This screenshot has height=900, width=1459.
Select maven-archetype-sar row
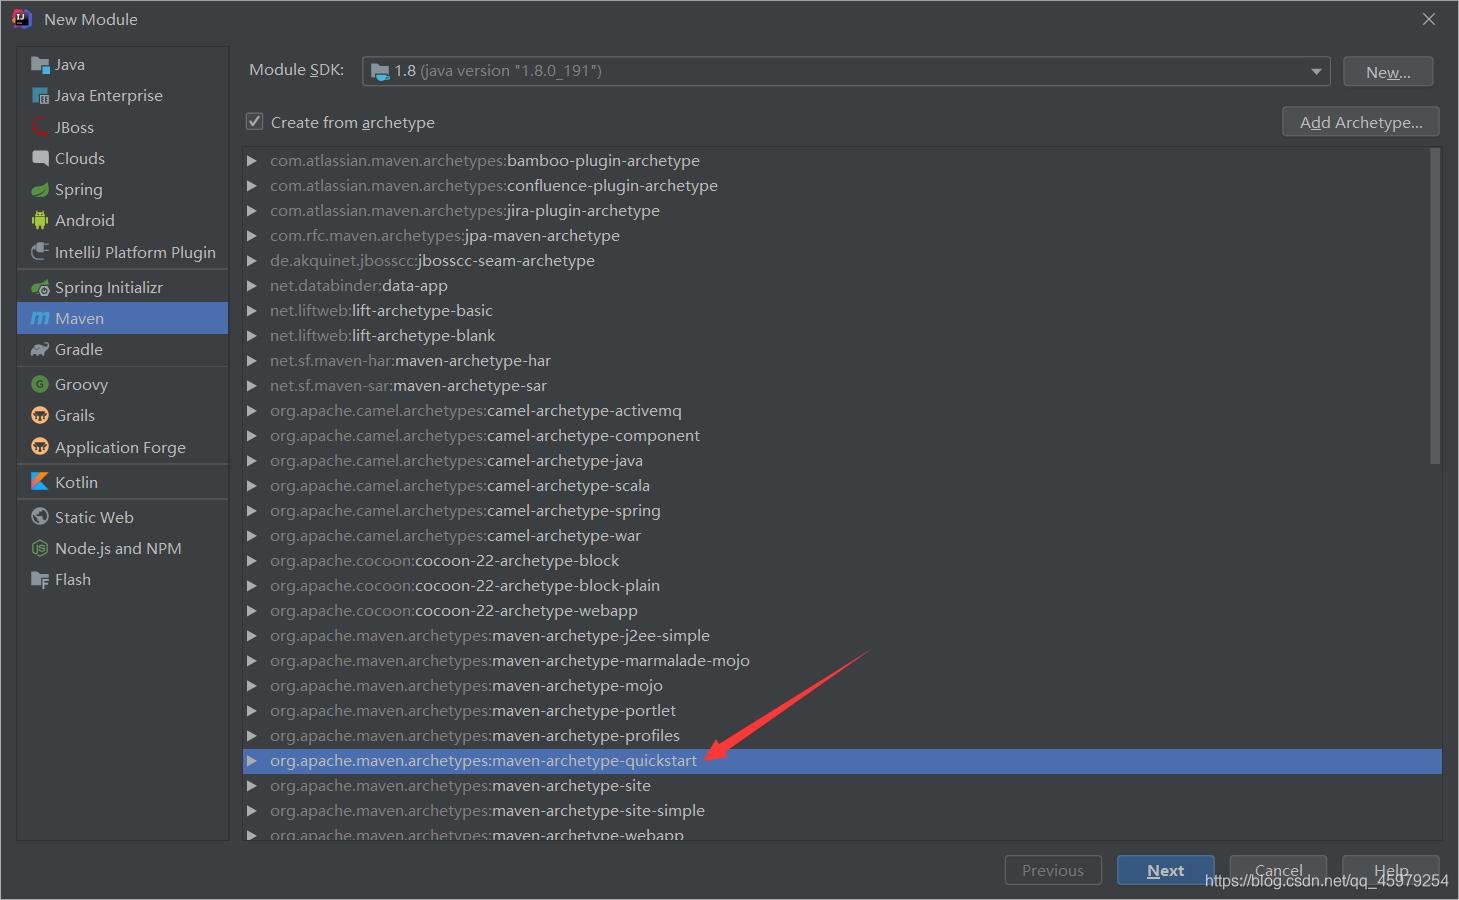click(842, 386)
